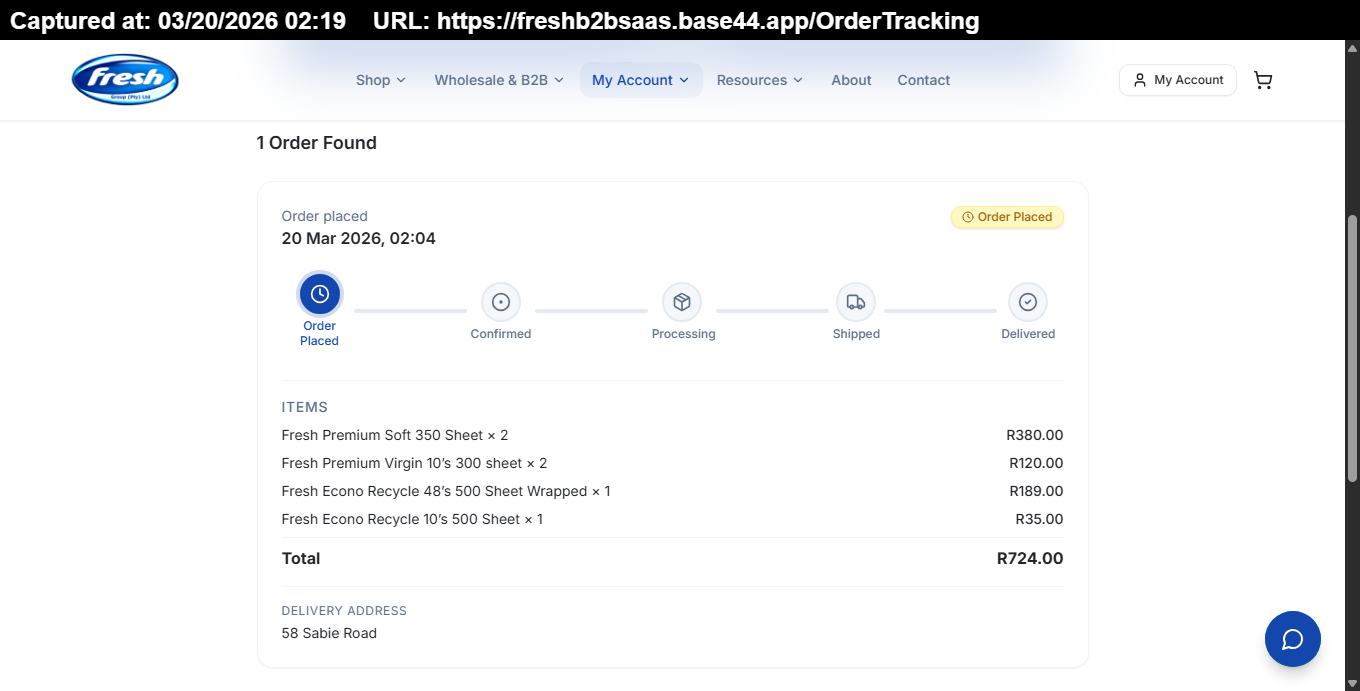Expand the Resources dropdown menu
The height and width of the screenshot is (691, 1360).
tap(760, 80)
